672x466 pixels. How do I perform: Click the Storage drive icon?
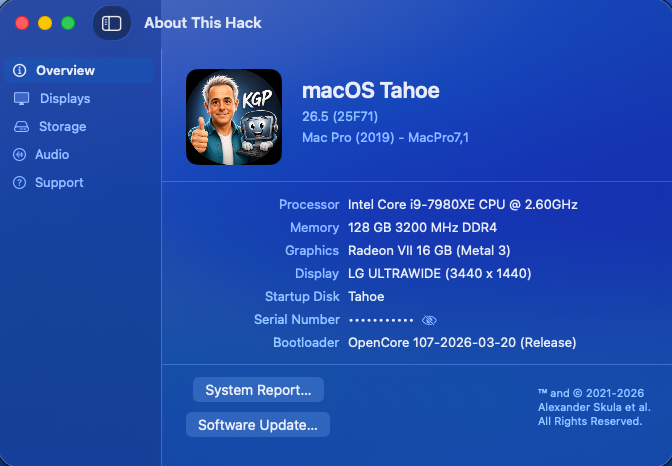pyautogui.click(x=21, y=126)
